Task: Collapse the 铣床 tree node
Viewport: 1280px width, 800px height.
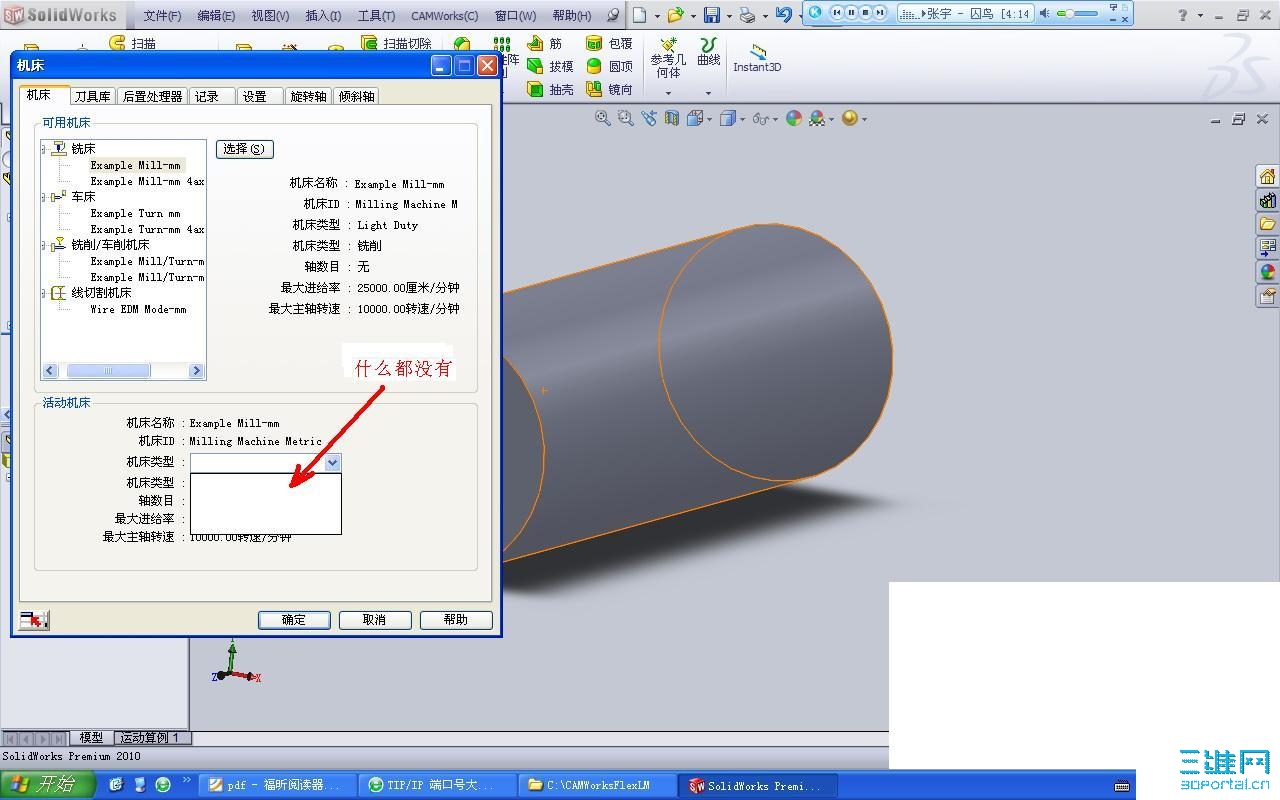Action: click(44, 149)
